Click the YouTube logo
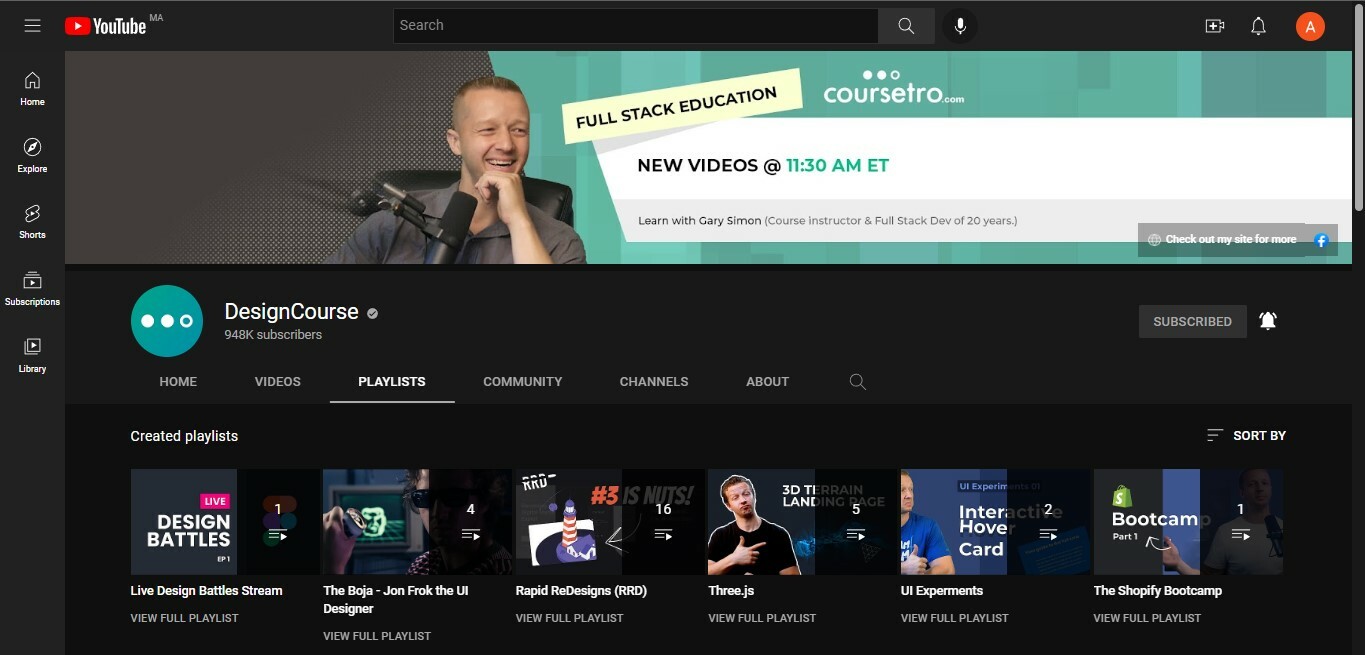1365x655 pixels. point(106,26)
